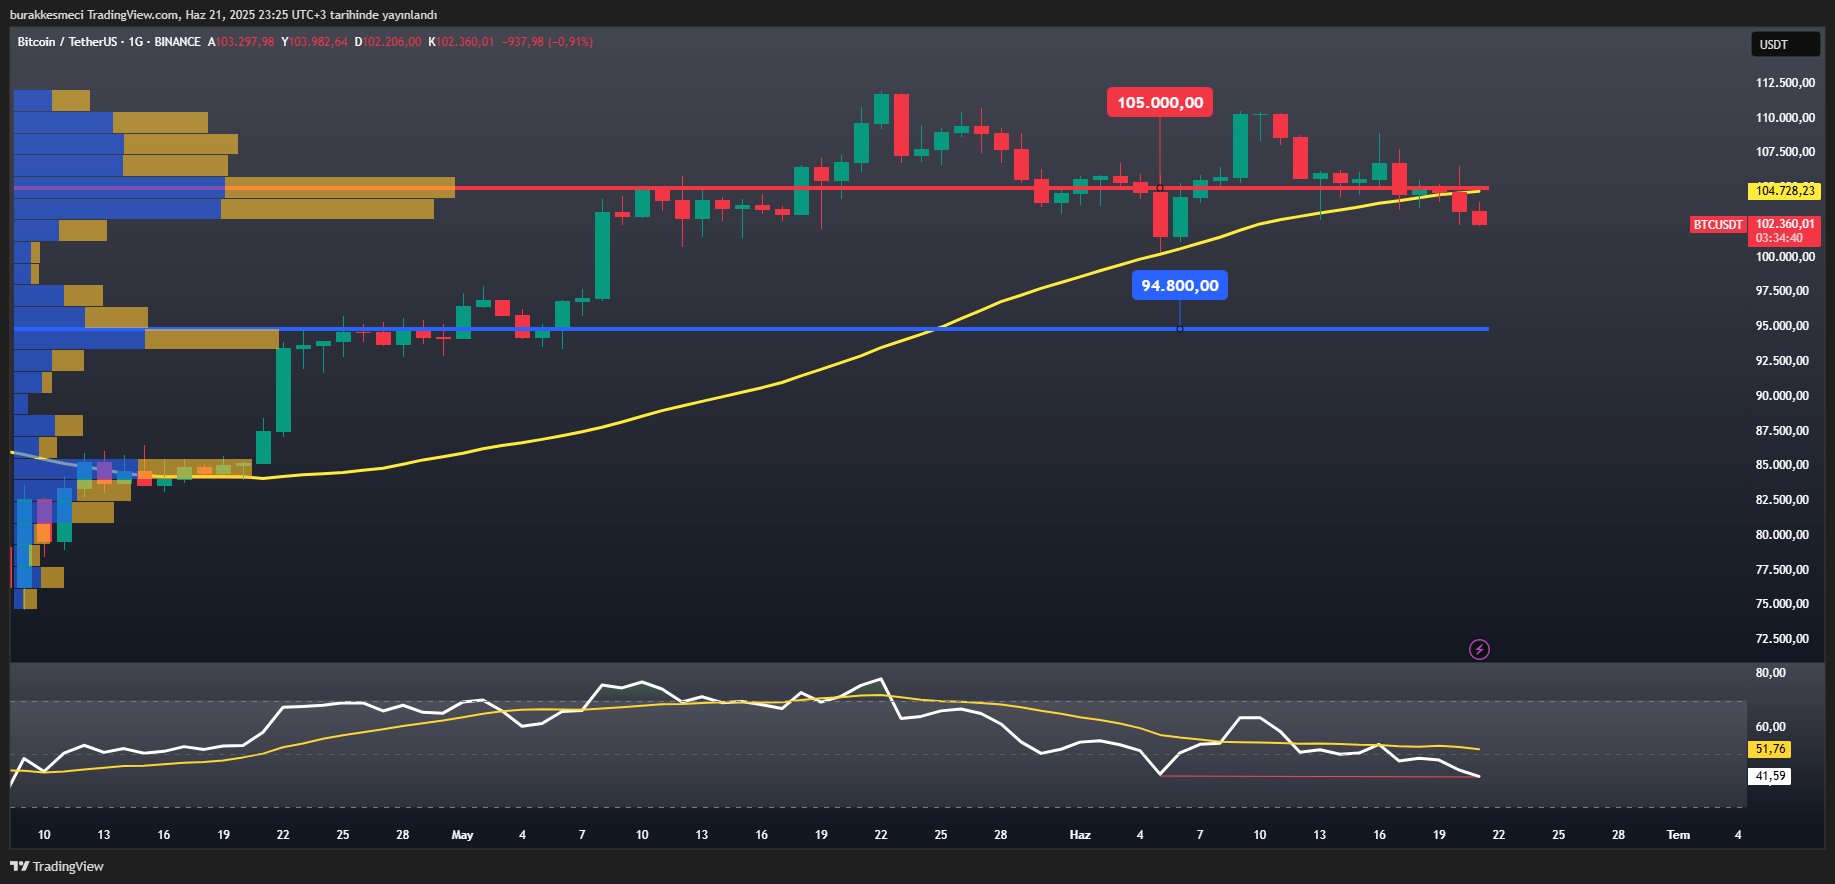This screenshot has width=1835, height=884.
Task: Open the USDT currency selector
Action: coord(1784,45)
